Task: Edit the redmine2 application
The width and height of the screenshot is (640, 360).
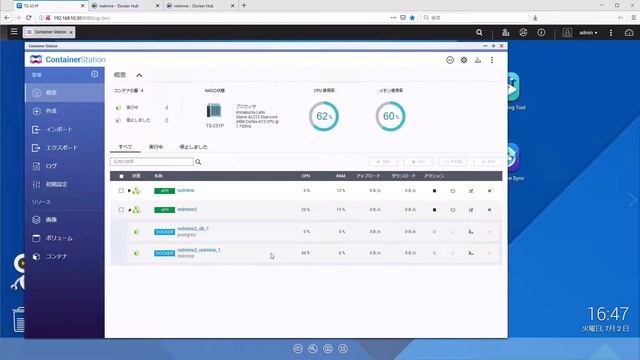Action: tap(471, 210)
